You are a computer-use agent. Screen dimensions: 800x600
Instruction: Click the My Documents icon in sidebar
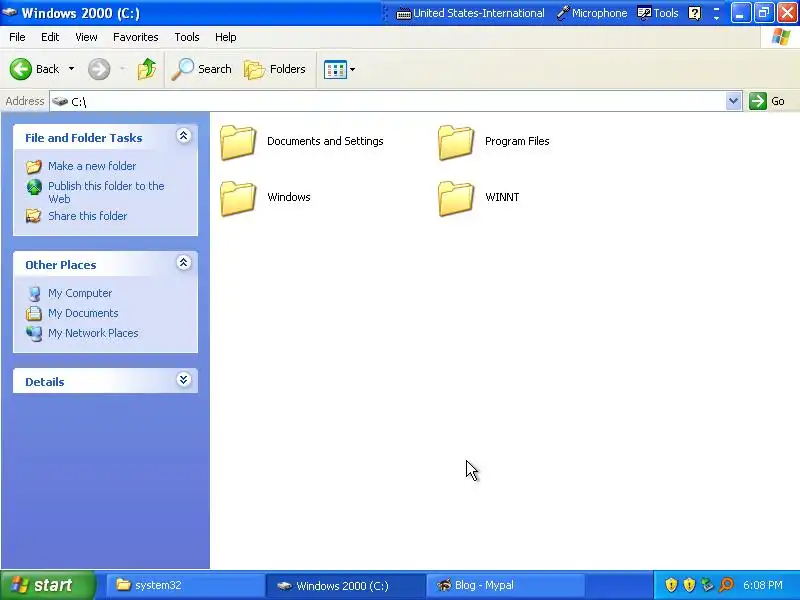[x=34, y=313]
